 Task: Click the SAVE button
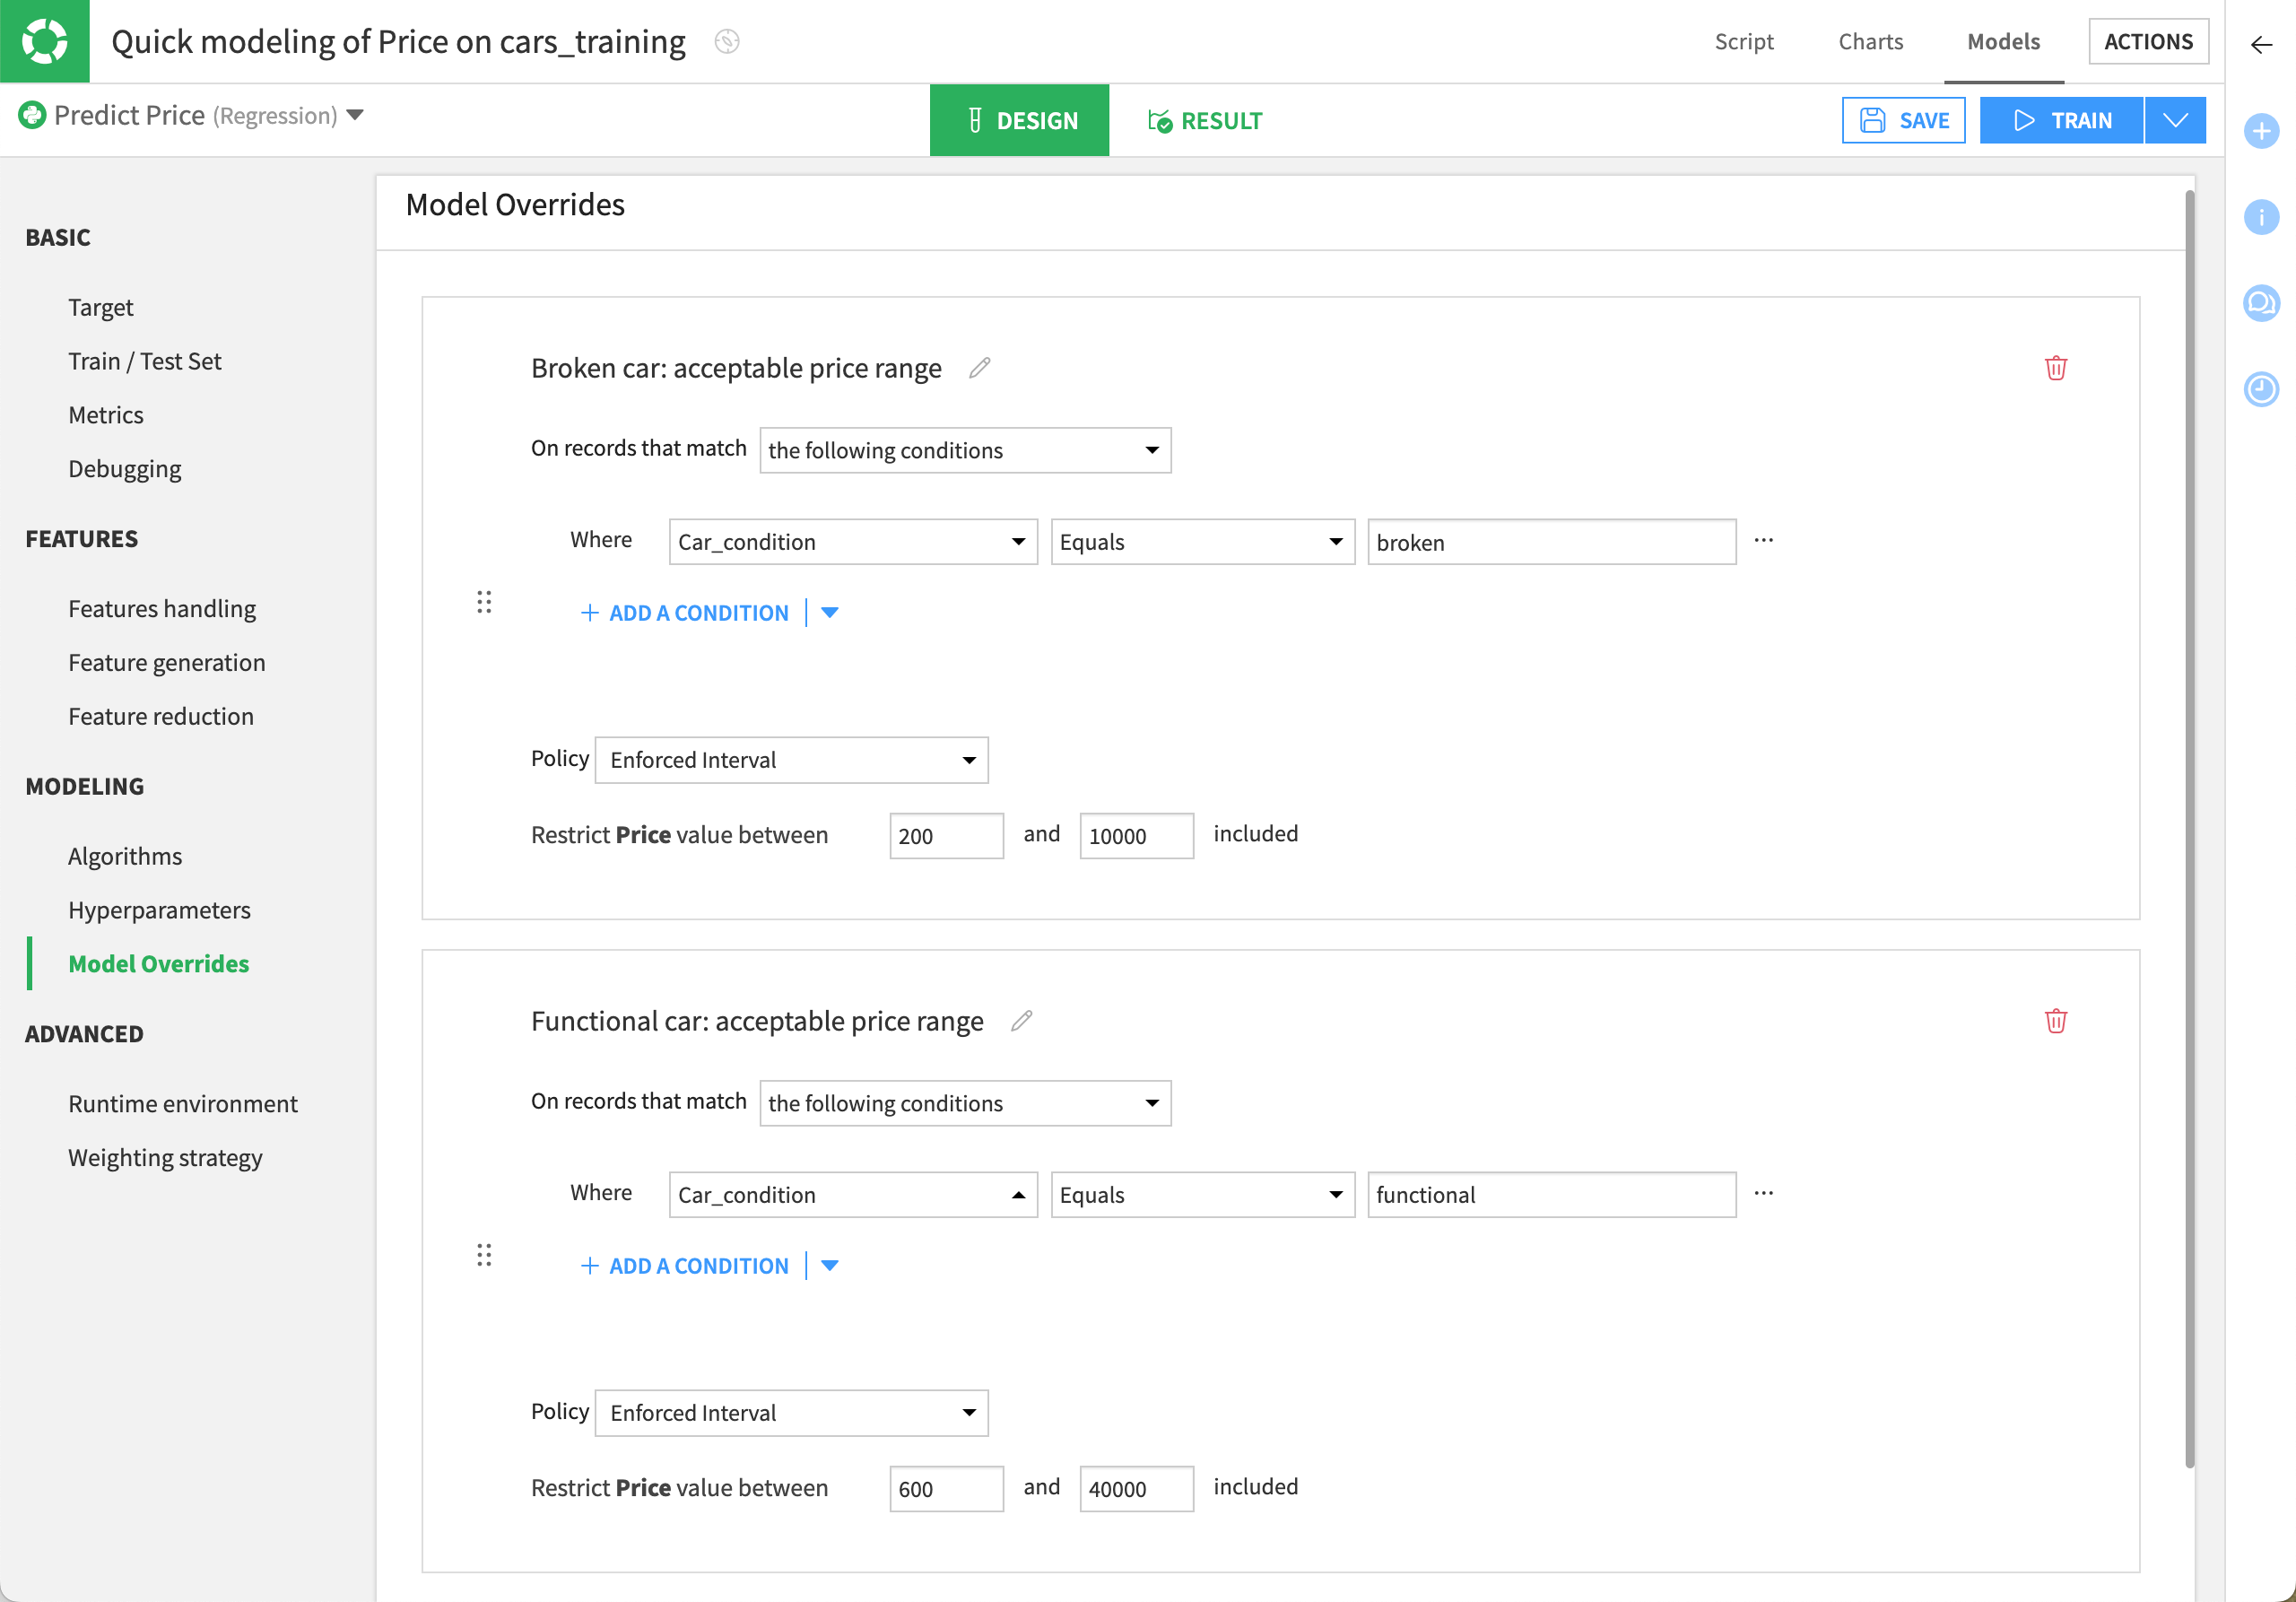tap(1903, 120)
